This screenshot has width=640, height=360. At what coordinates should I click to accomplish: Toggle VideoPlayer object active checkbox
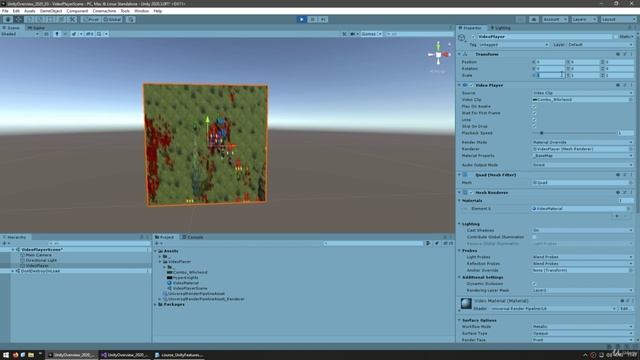[x=473, y=37]
